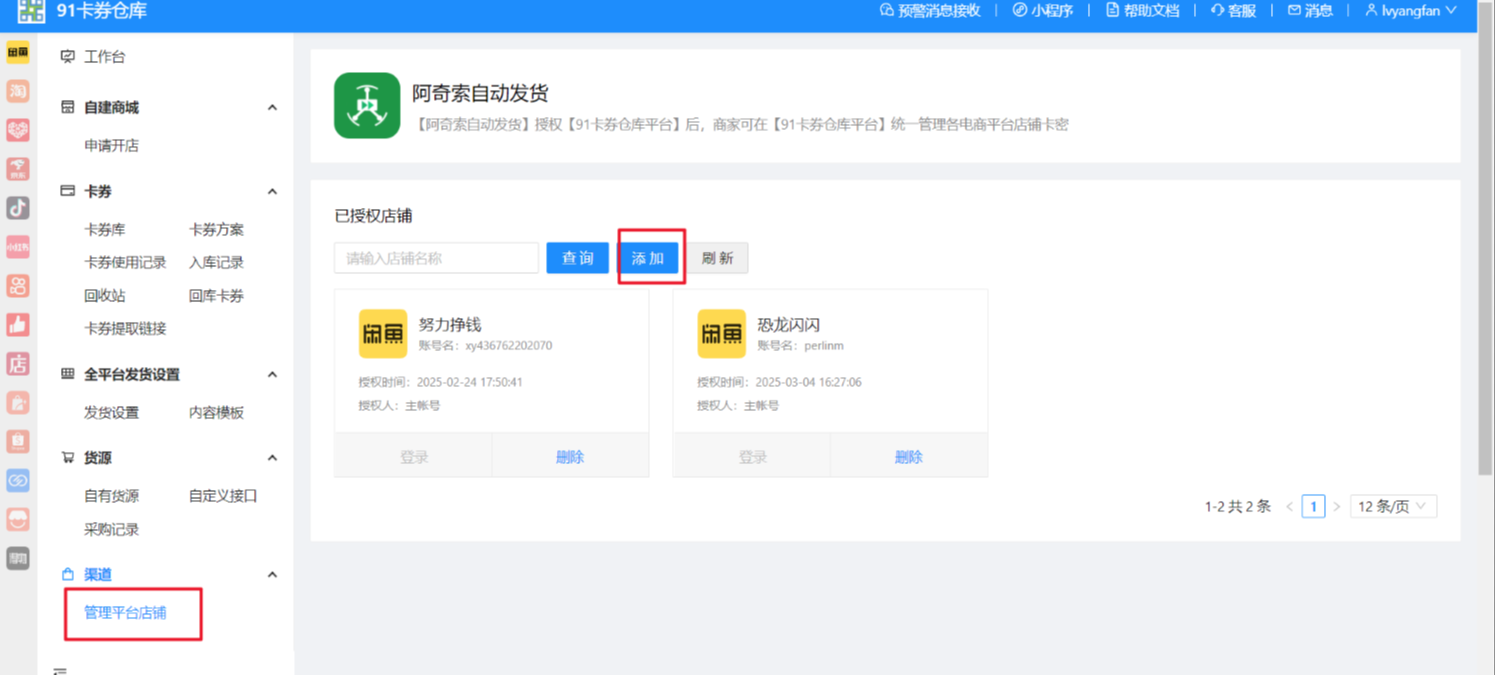Open the Xianyu (闲鱼) platform icon in sidebar

pos(18,52)
